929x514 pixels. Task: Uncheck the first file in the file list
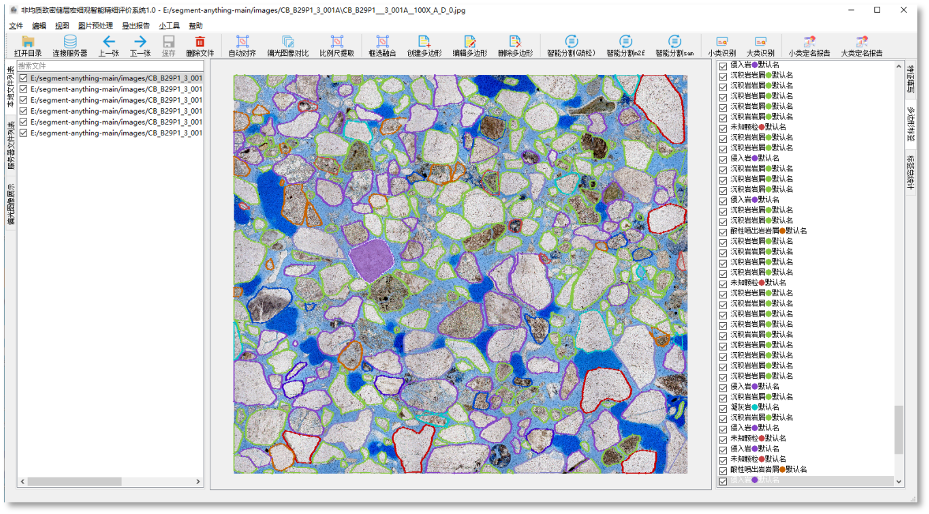tap(24, 77)
